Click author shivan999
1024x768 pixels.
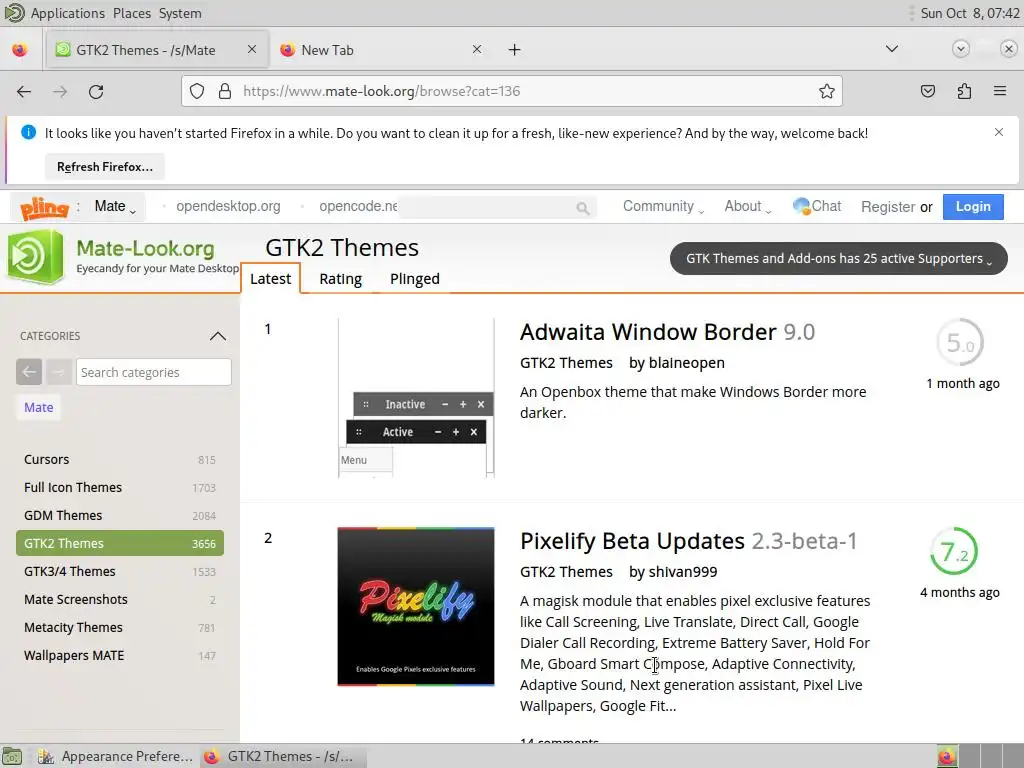click(682, 571)
